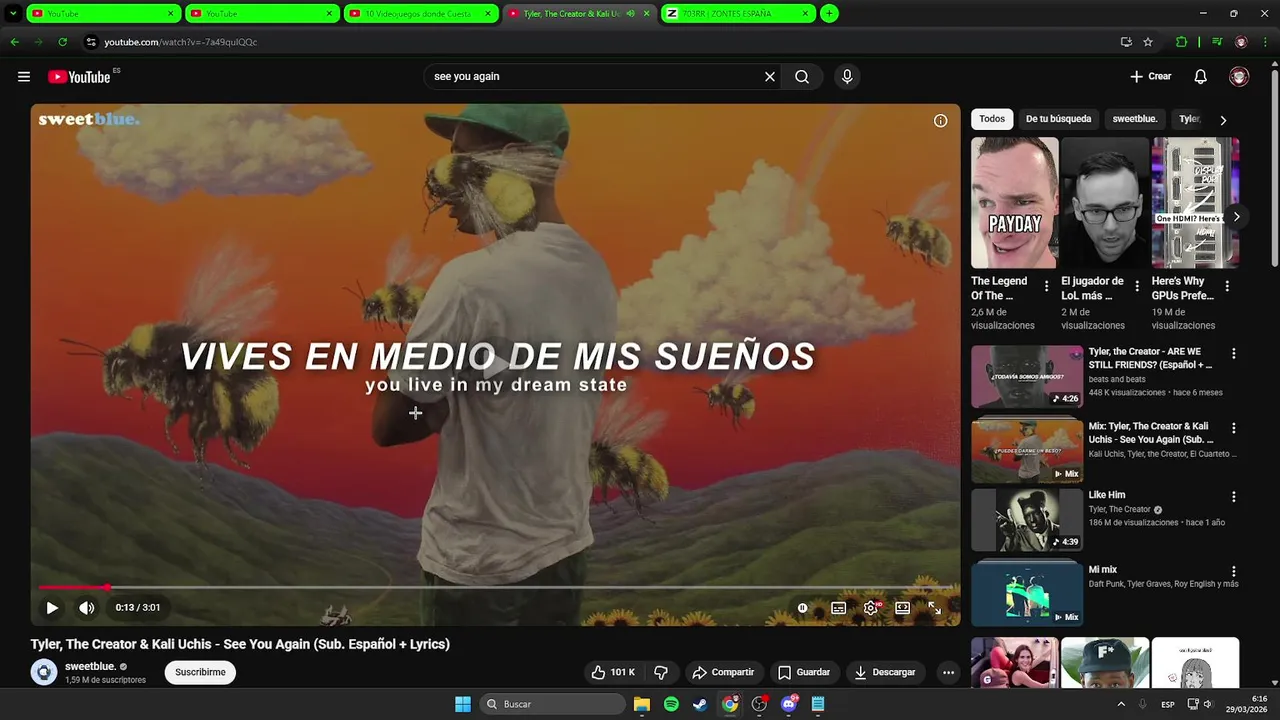Open options for the See You Again mix
Viewport: 1280px width, 720px height.
click(1233, 428)
